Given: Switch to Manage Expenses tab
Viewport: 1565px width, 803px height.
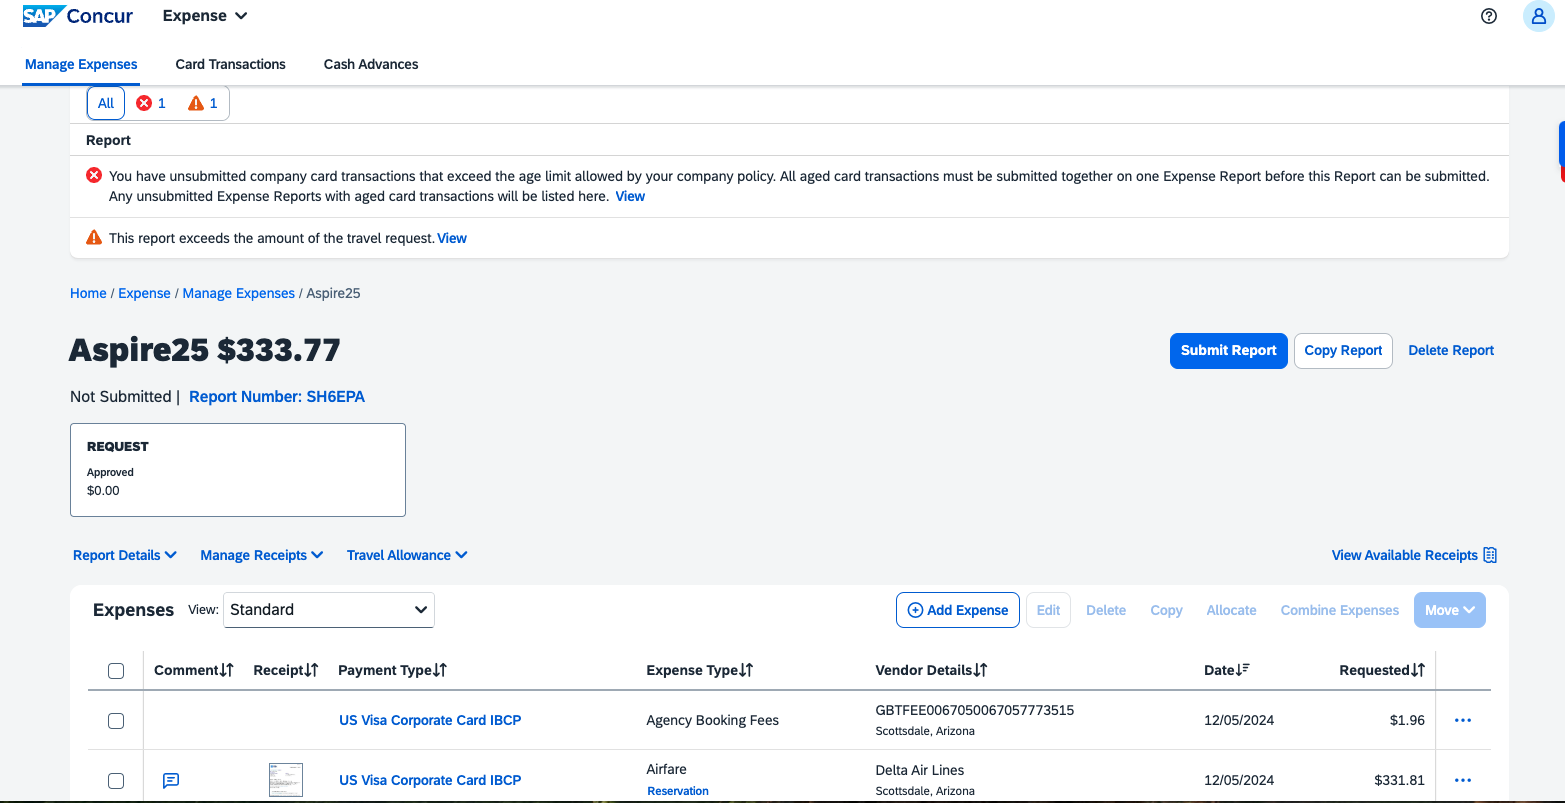Looking at the screenshot, I should click(x=81, y=64).
